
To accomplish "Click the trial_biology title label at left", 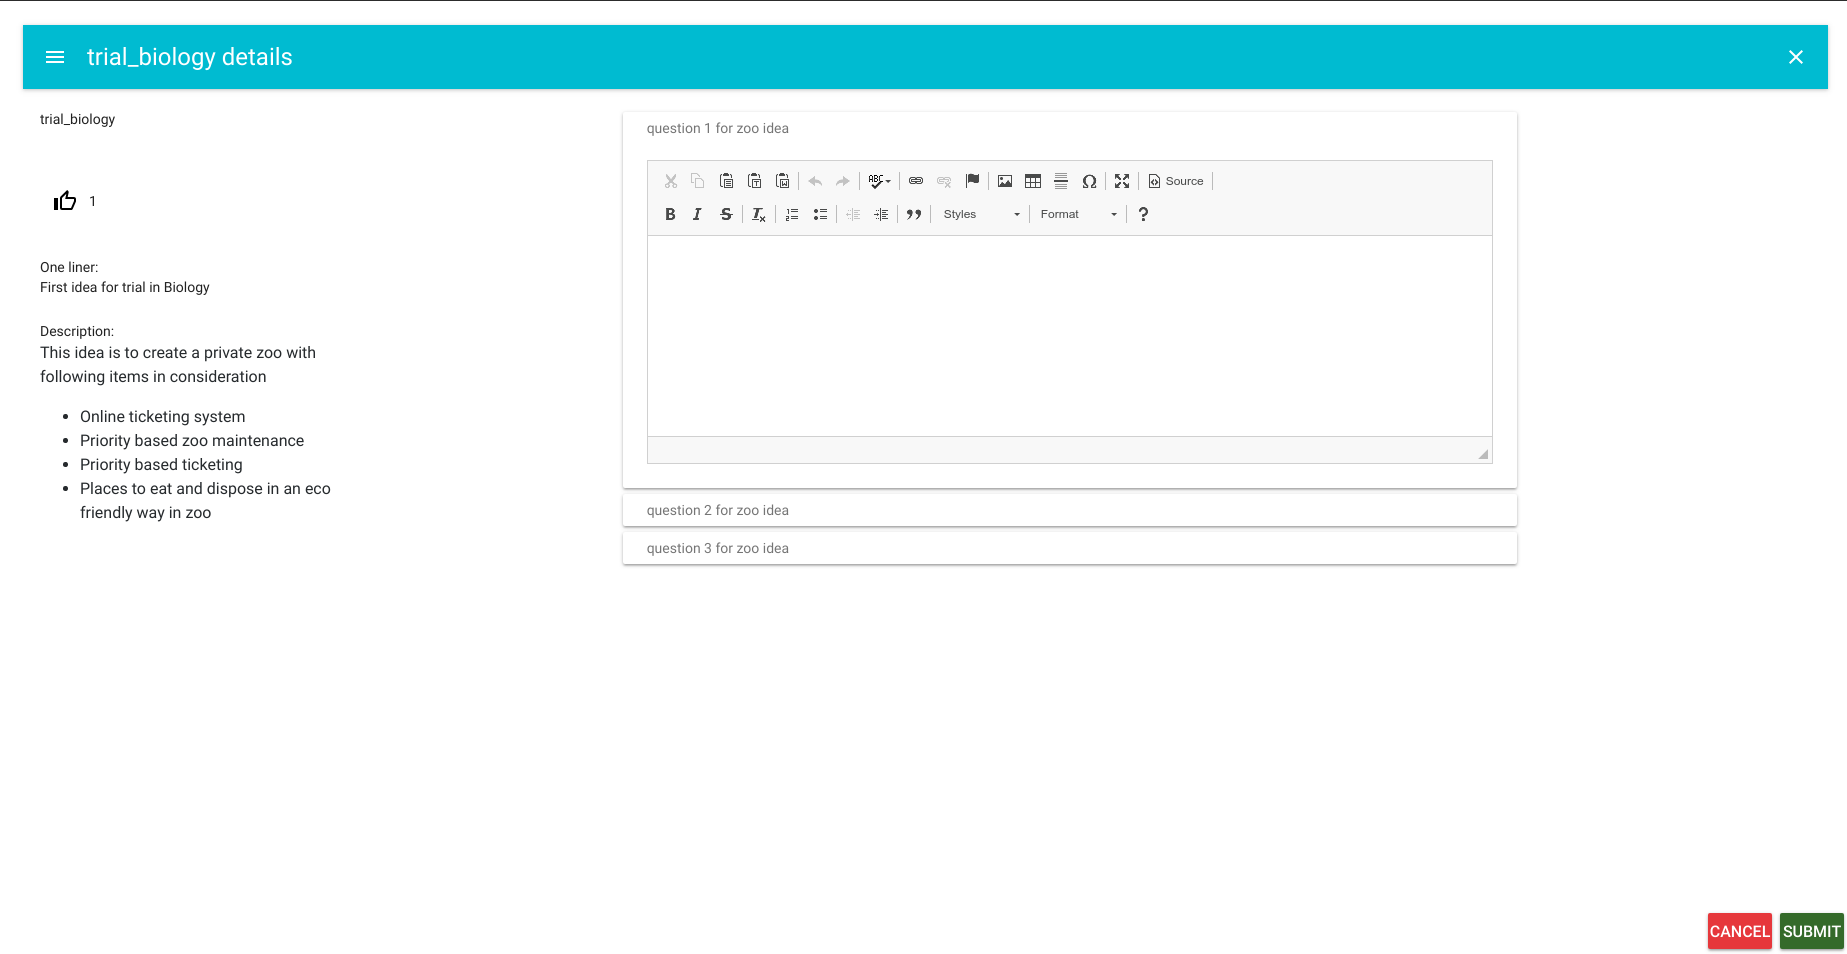I will click(77, 119).
